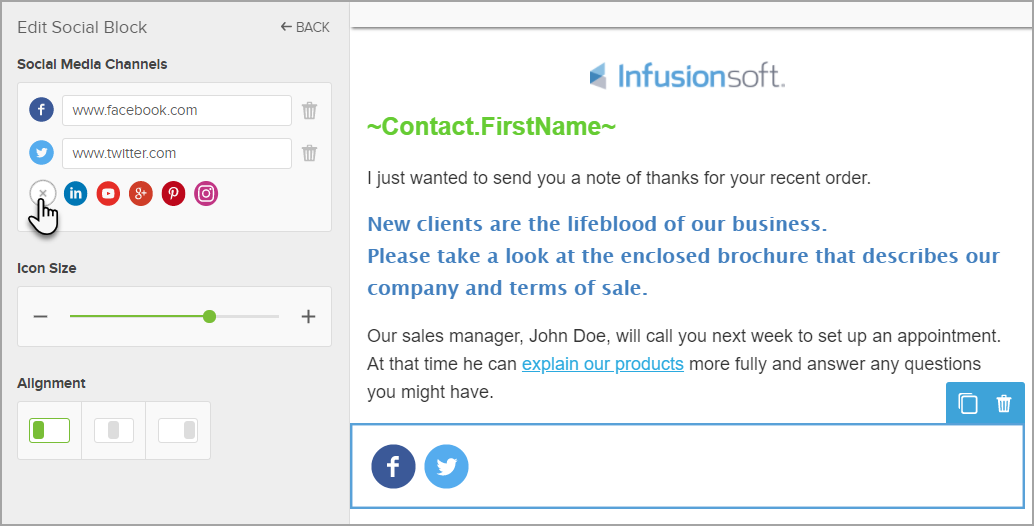This screenshot has width=1034, height=526.
Task: Increase icon size with plus button
Action: click(x=308, y=317)
